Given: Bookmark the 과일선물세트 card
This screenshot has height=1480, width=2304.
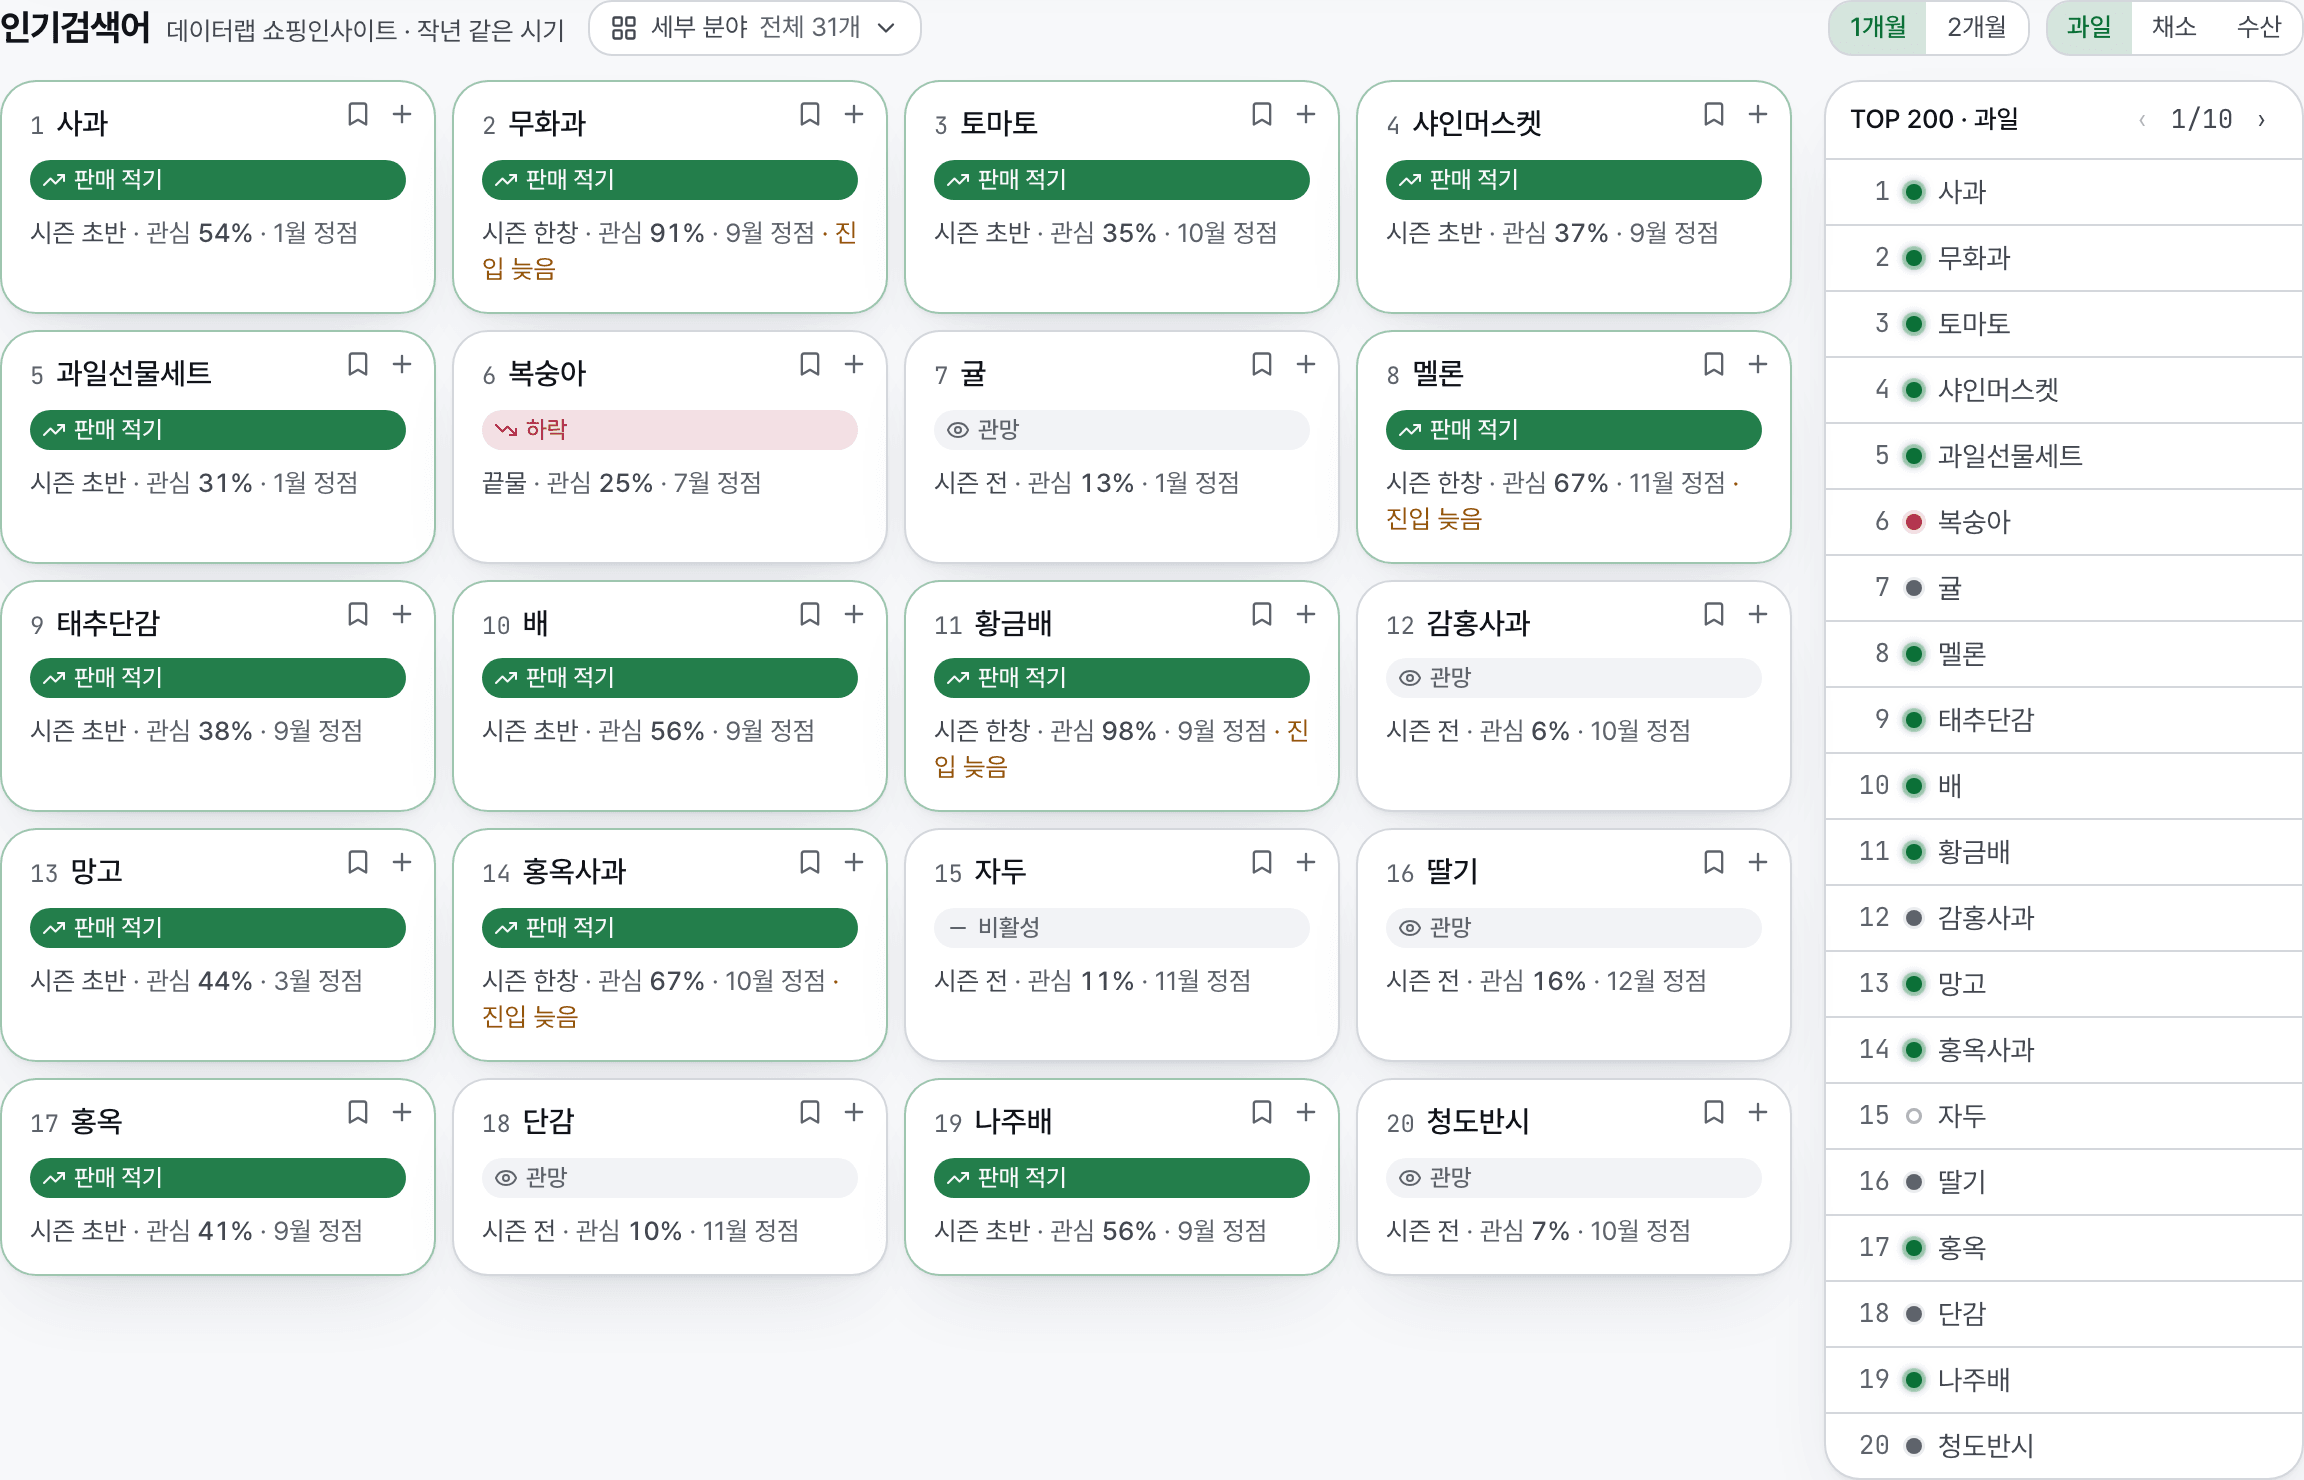Looking at the screenshot, I should click(x=358, y=365).
